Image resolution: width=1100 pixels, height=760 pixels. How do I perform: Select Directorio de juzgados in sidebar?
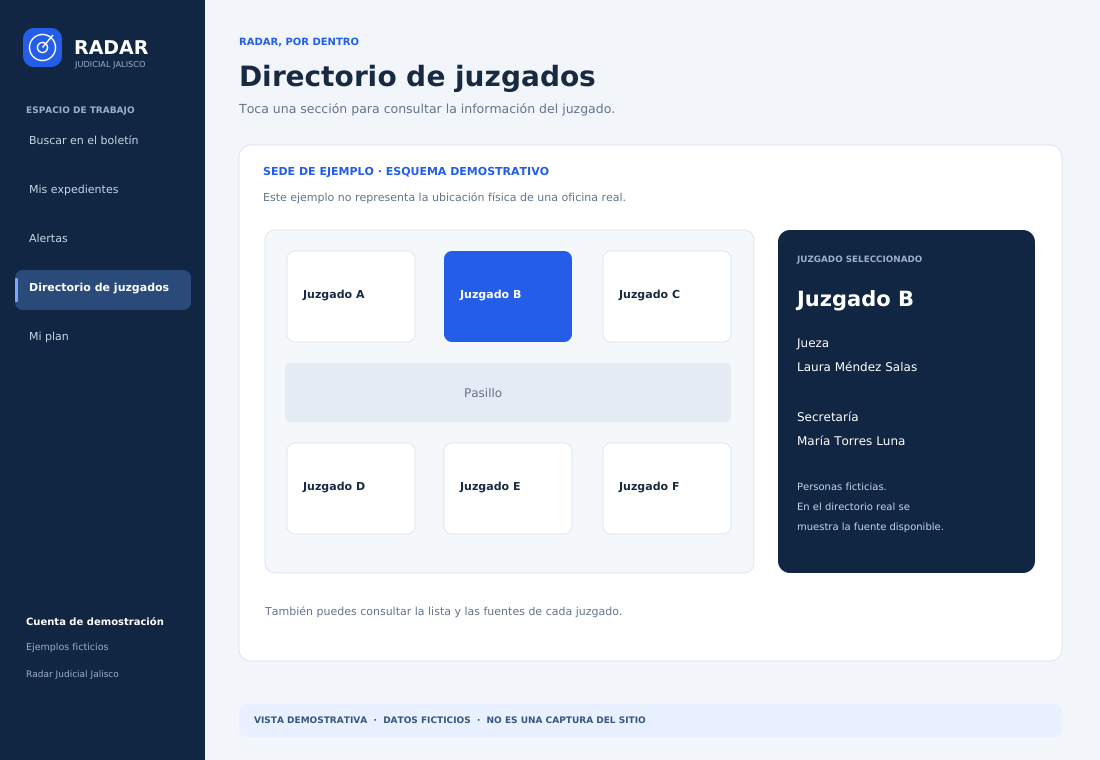102,290
